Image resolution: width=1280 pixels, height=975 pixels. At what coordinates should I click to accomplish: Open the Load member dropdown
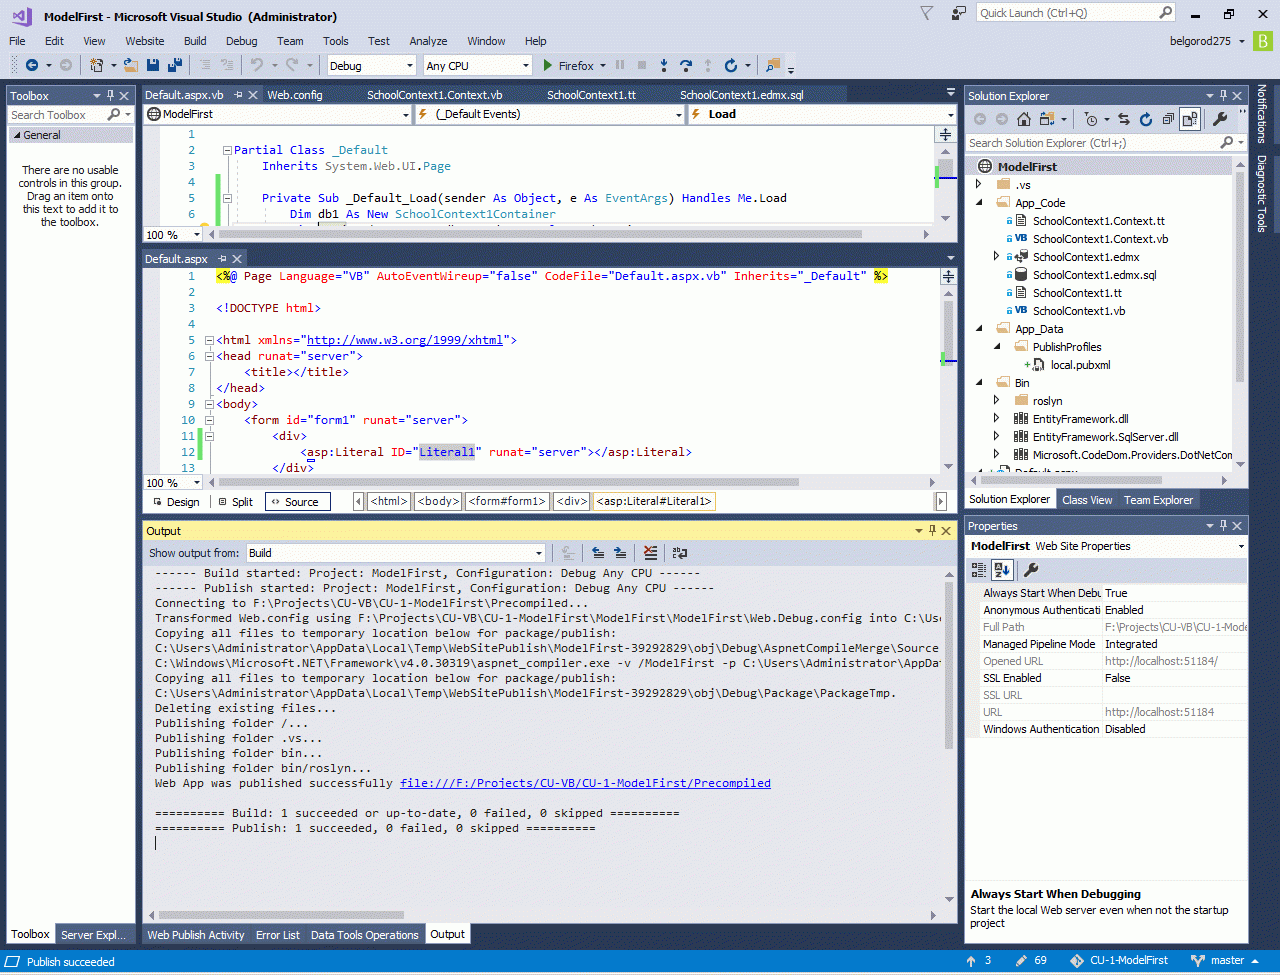coord(821,114)
